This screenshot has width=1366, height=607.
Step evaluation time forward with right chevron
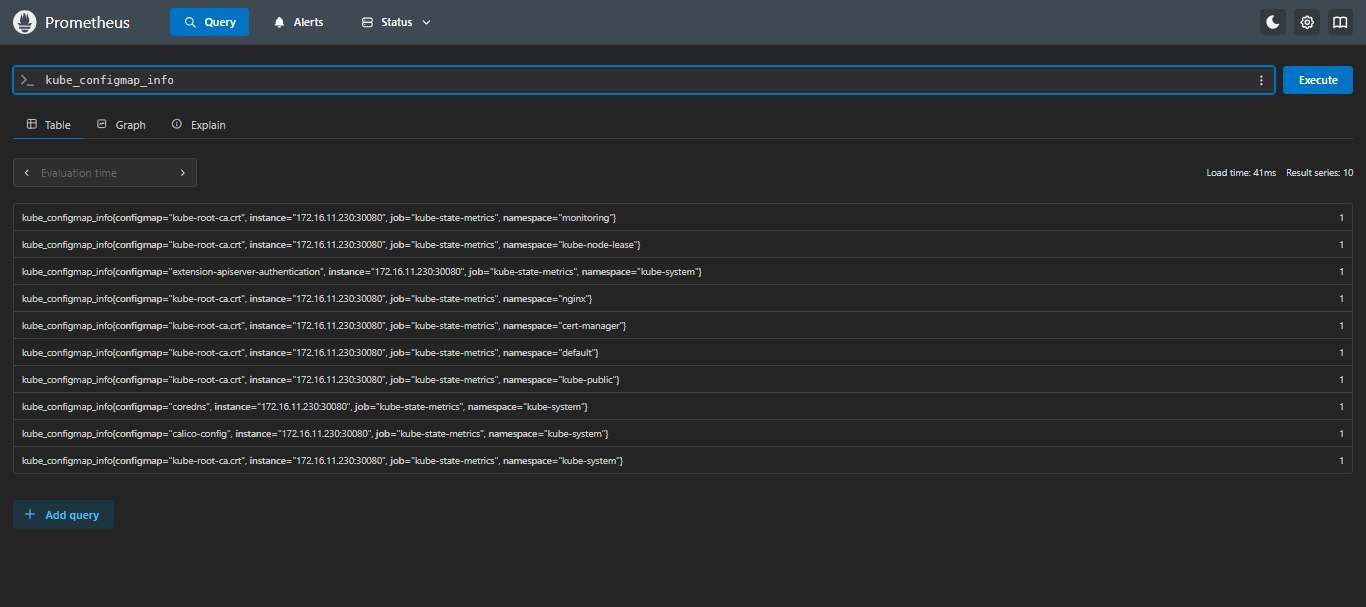click(182, 173)
